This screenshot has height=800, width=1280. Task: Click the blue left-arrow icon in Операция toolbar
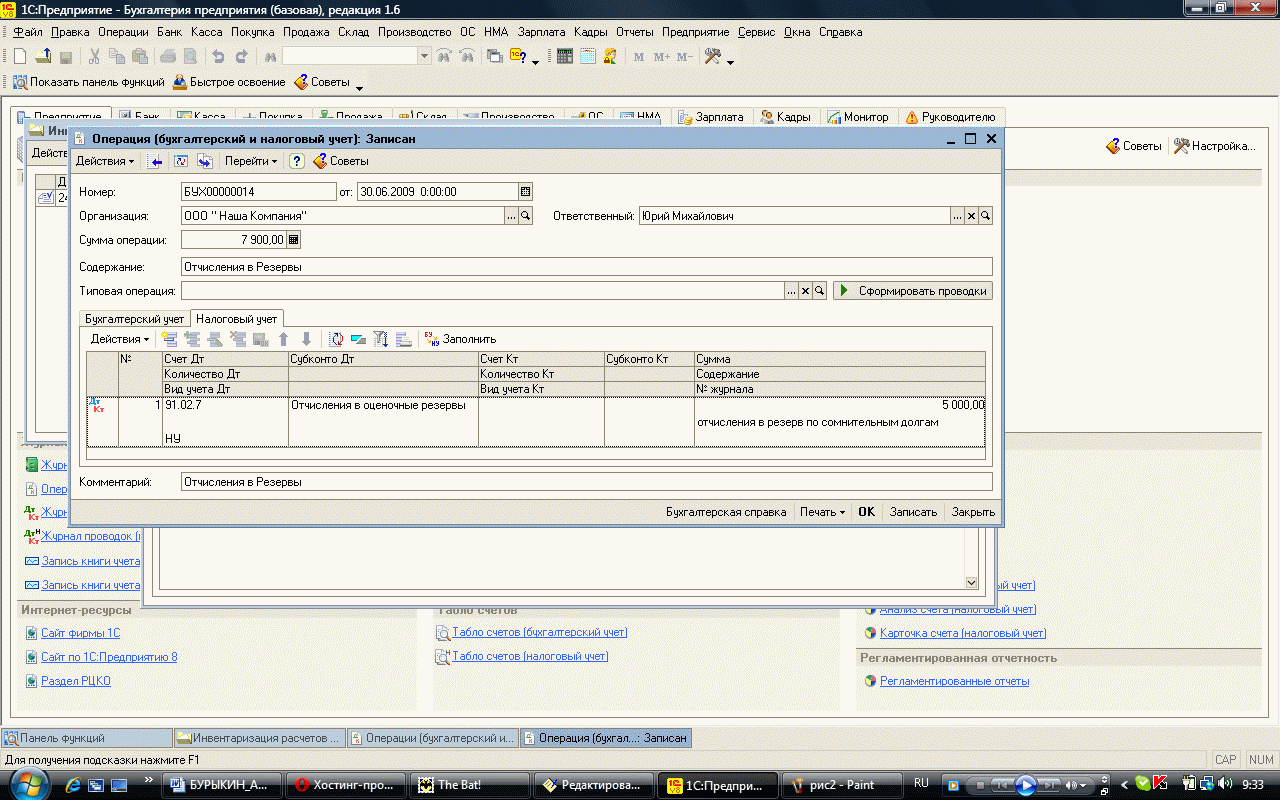point(155,161)
